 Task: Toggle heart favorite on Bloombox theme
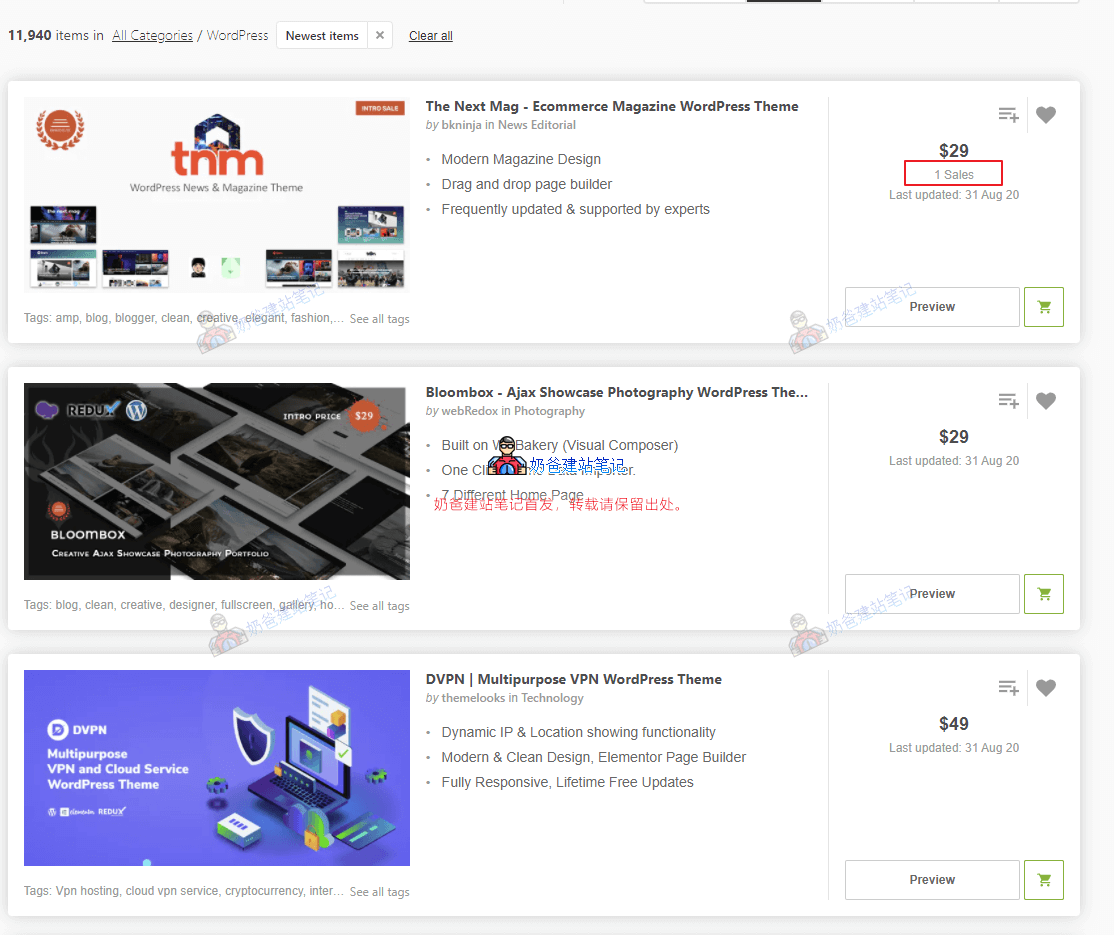pyautogui.click(x=1046, y=401)
